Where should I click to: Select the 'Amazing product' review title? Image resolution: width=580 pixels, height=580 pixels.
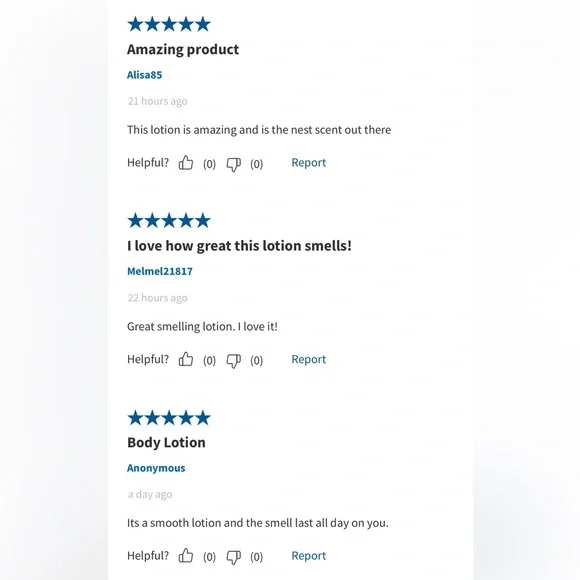pyautogui.click(x=183, y=50)
